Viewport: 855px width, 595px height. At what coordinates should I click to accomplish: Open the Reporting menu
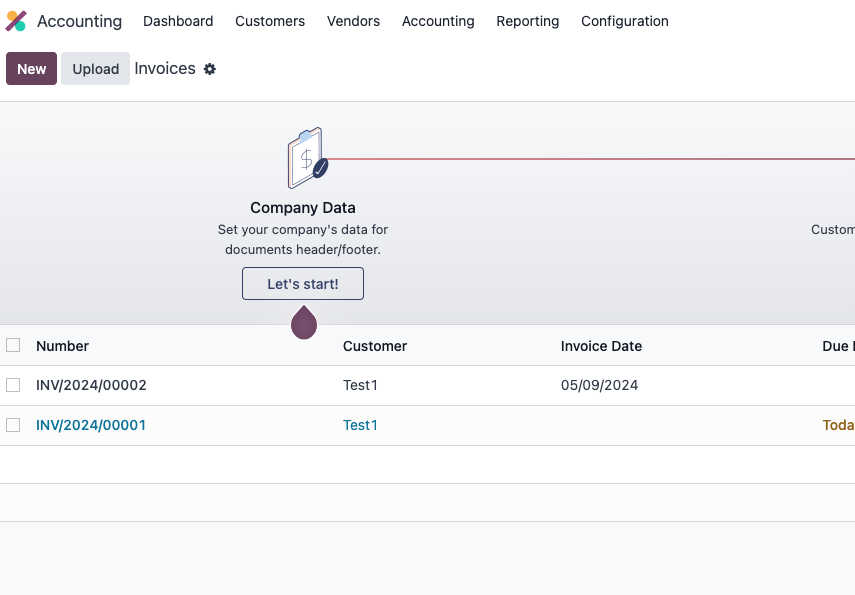coord(527,21)
